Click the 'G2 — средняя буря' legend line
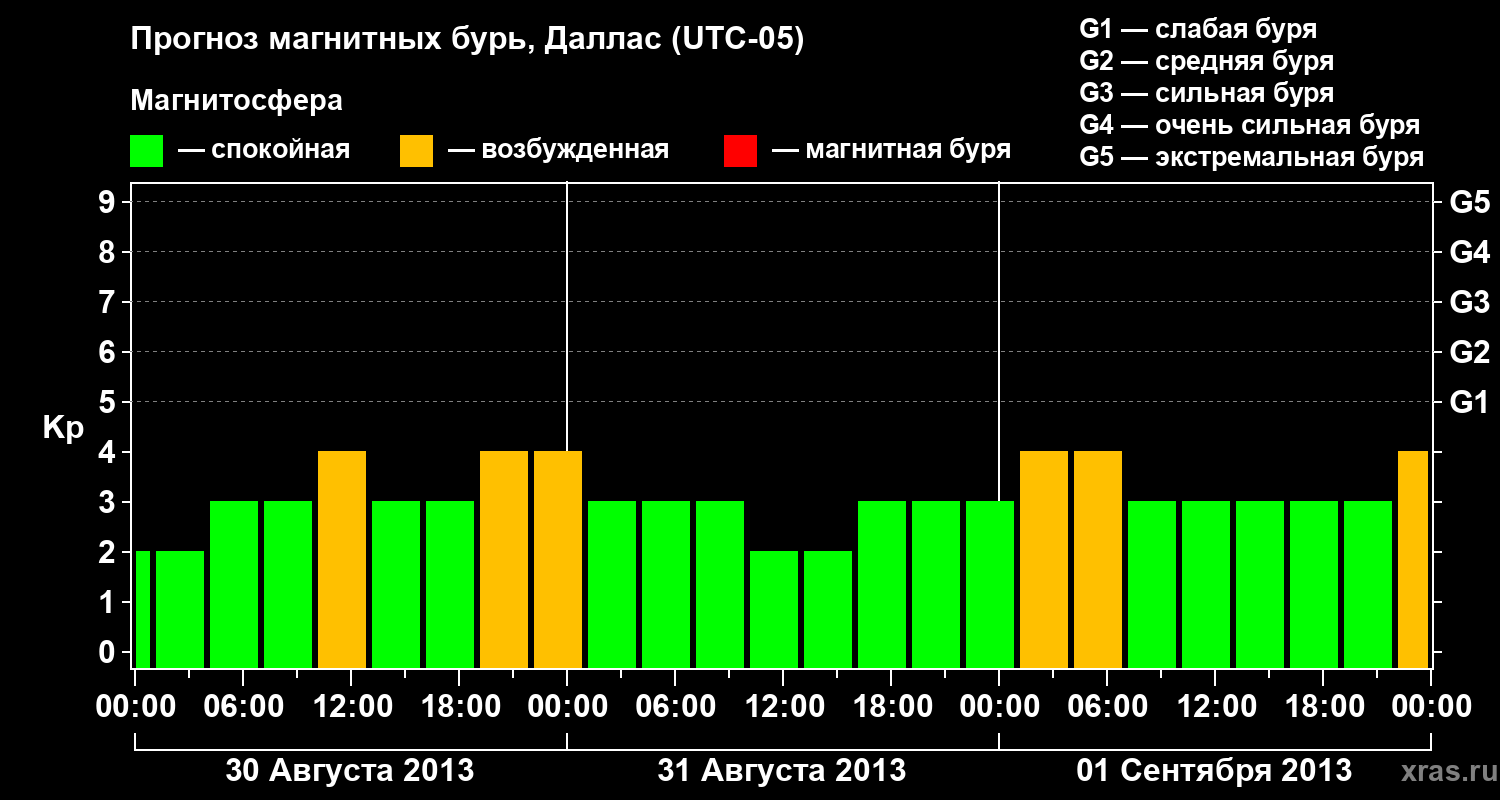1500x800 pixels. (1207, 61)
